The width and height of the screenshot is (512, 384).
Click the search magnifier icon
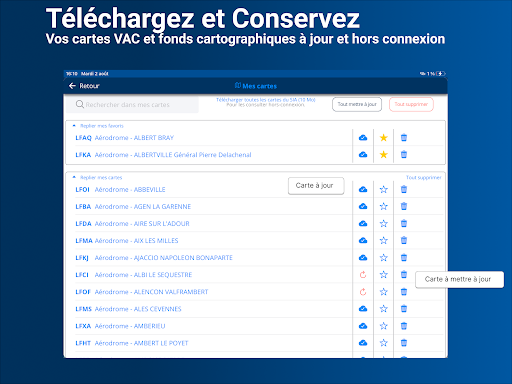(80, 104)
